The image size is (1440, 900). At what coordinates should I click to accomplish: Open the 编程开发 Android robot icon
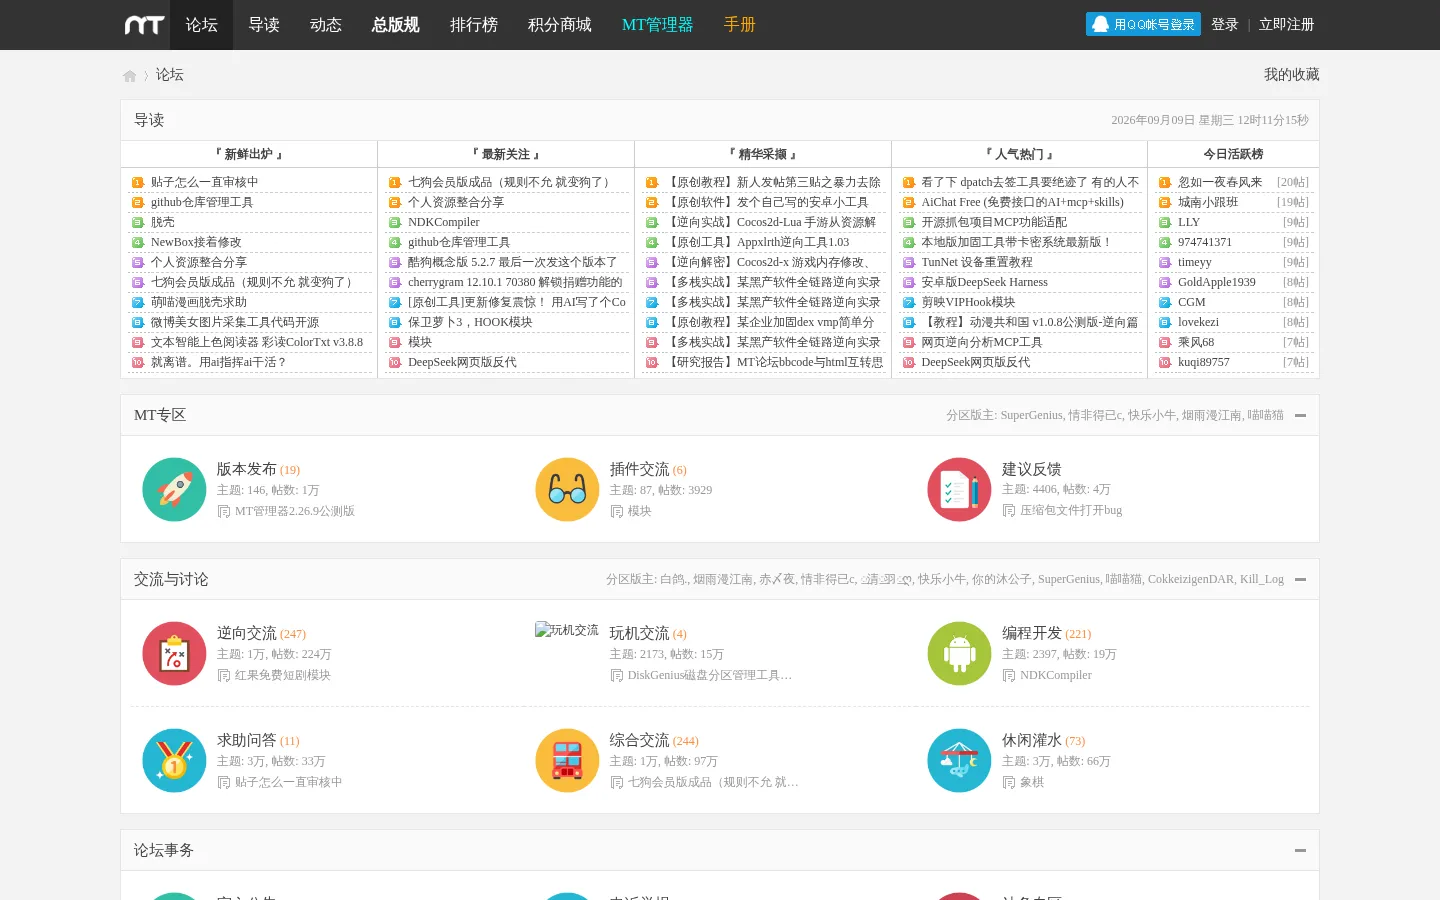point(959,653)
